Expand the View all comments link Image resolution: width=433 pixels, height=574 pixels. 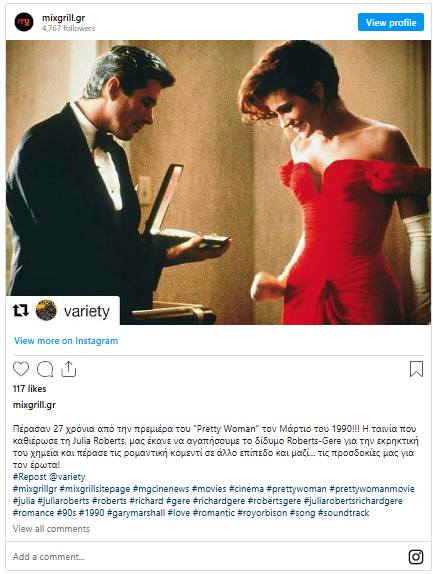coord(51,529)
